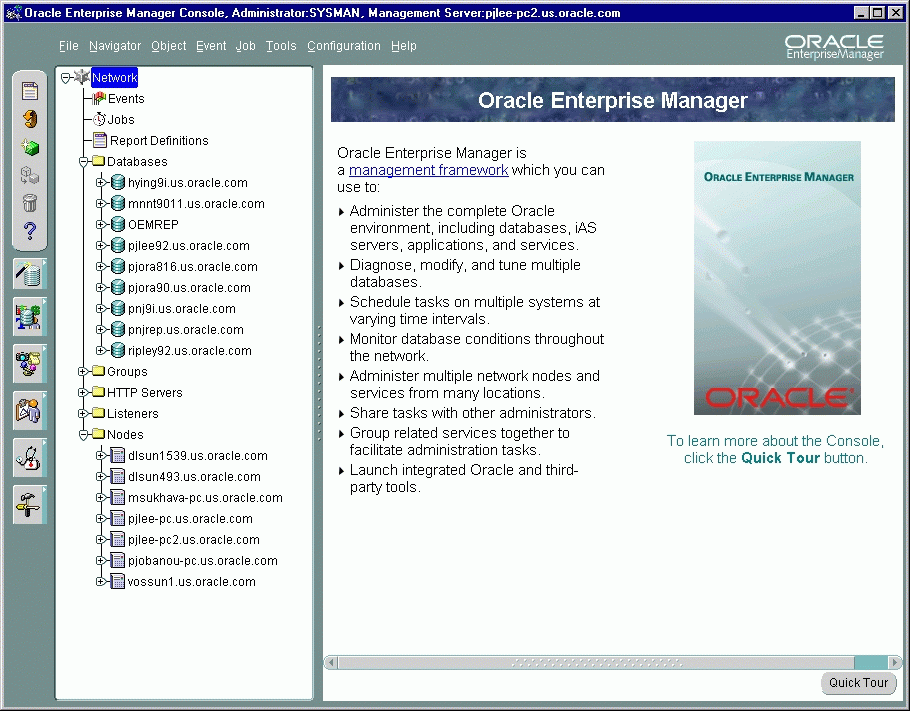910x711 pixels.
Task: Open the Configuration menu
Action: coord(343,46)
